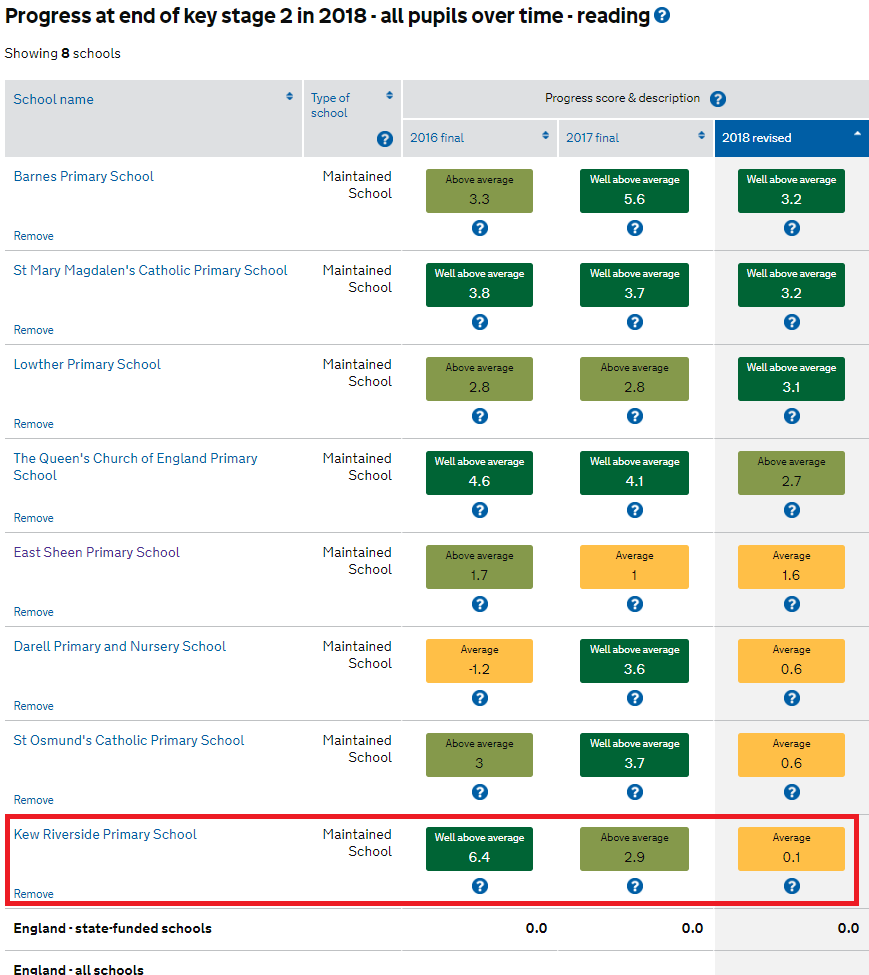Image resolution: width=869 pixels, height=975 pixels.
Task: Open St Mary Magdalen's Catholic Primary School
Action: coord(150,270)
